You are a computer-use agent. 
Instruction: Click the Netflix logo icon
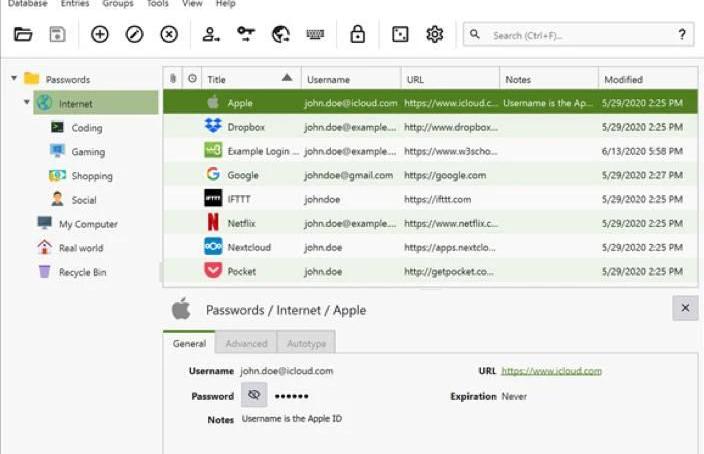coord(213,222)
